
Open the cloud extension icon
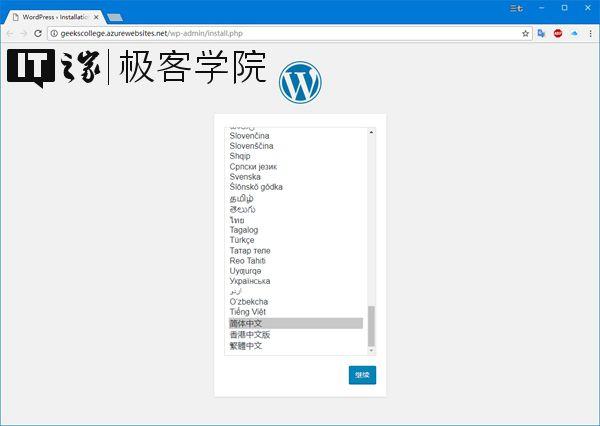click(x=574, y=34)
